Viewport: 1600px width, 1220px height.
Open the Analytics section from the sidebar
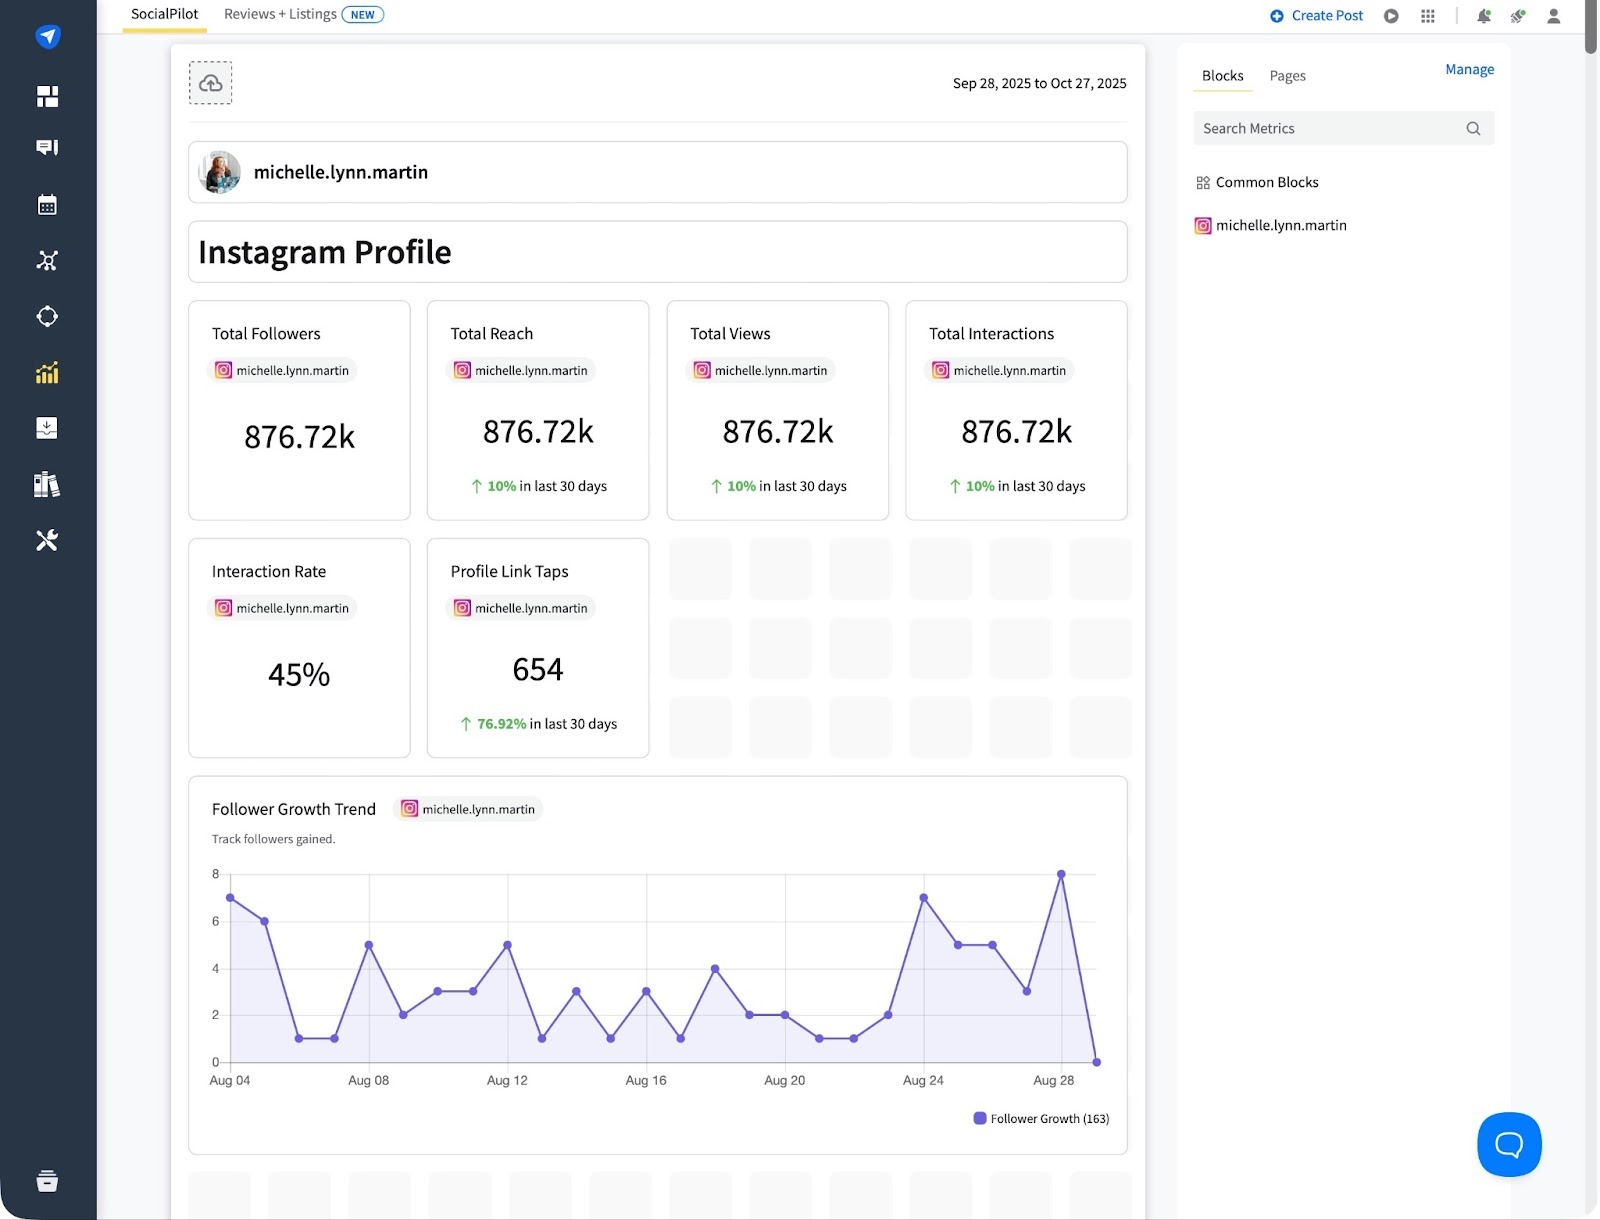tap(47, 373)
